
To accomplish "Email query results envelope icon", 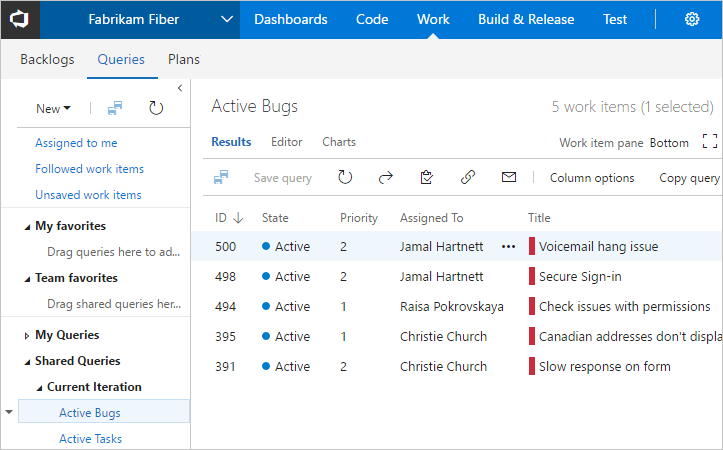I will 509,178.
